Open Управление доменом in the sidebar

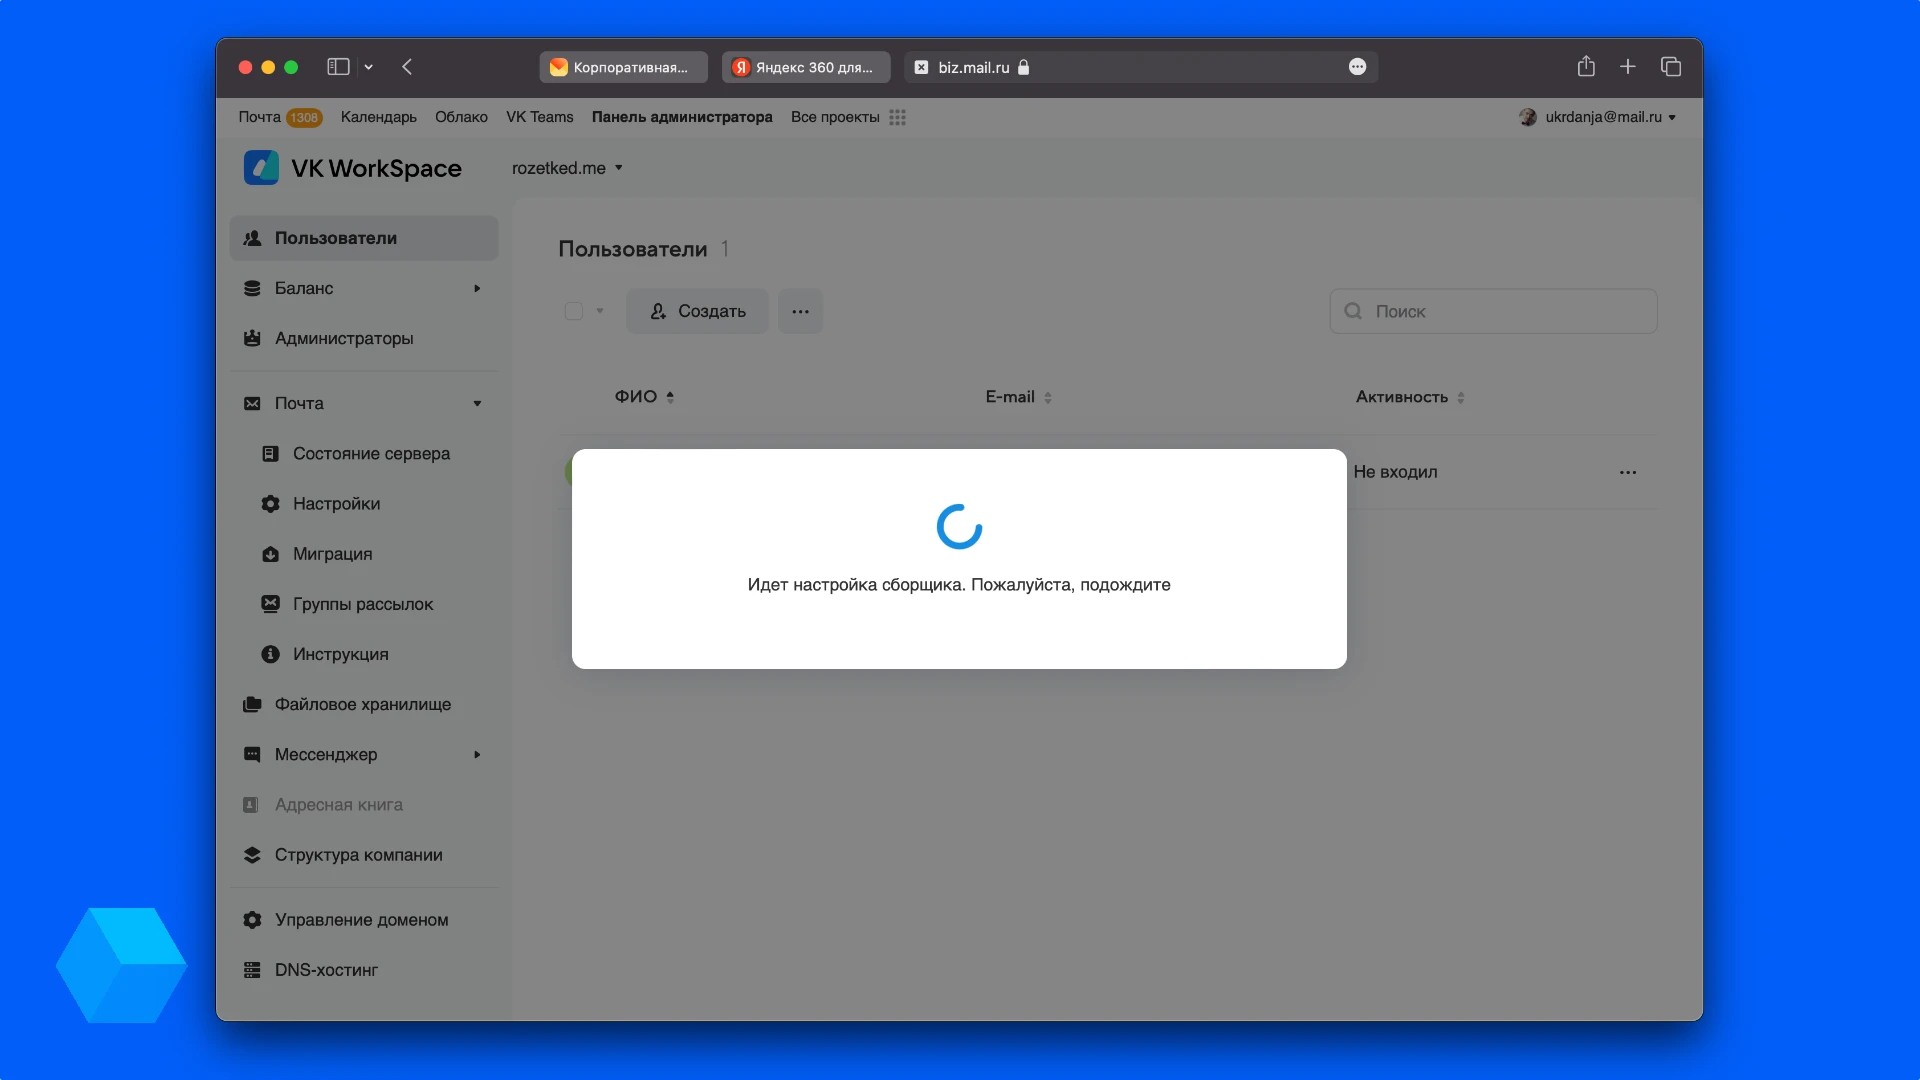[x=364, y=920]
